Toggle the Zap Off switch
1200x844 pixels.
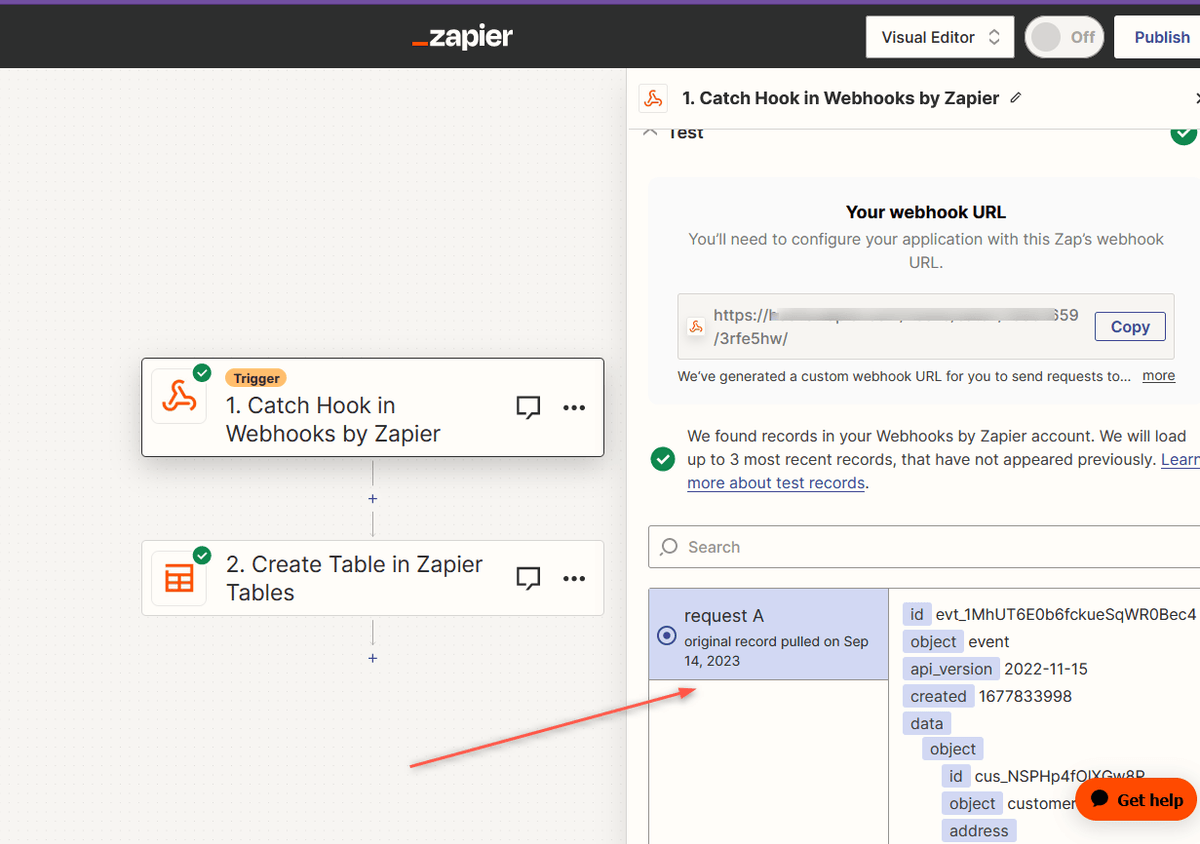(x=1063, y=36)
